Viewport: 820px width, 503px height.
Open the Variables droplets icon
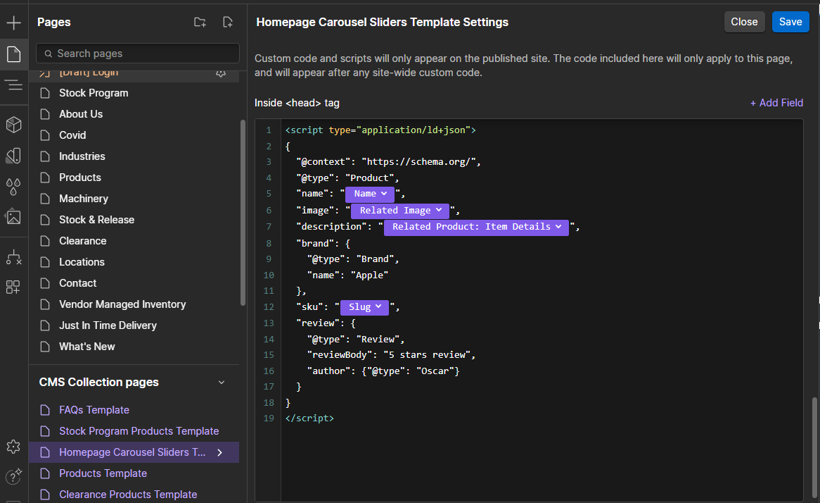point(14,186)
